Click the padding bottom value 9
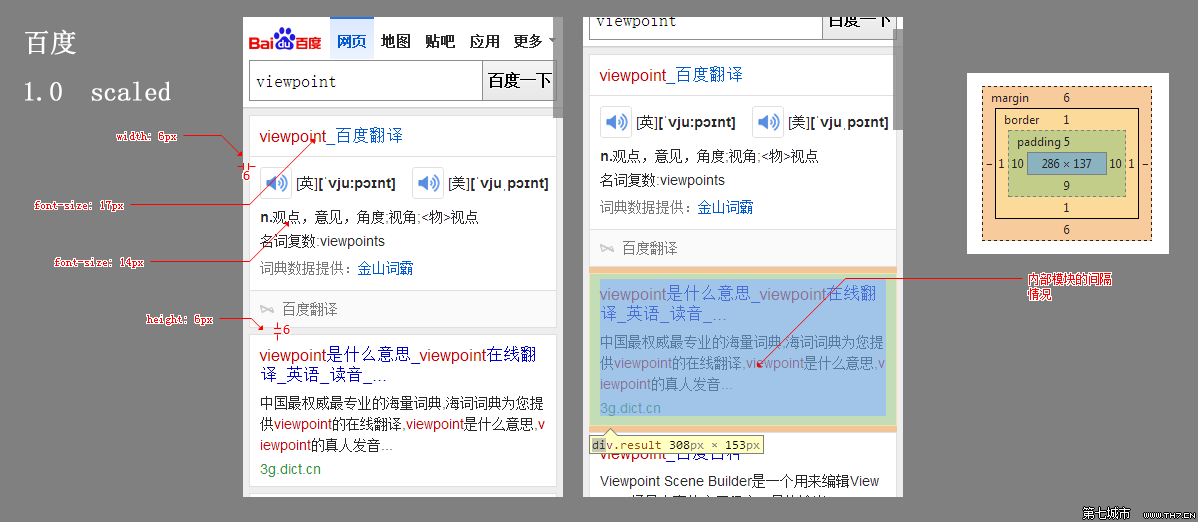The height and width of the screenshot is (522, 1198). pos(1067,186)
